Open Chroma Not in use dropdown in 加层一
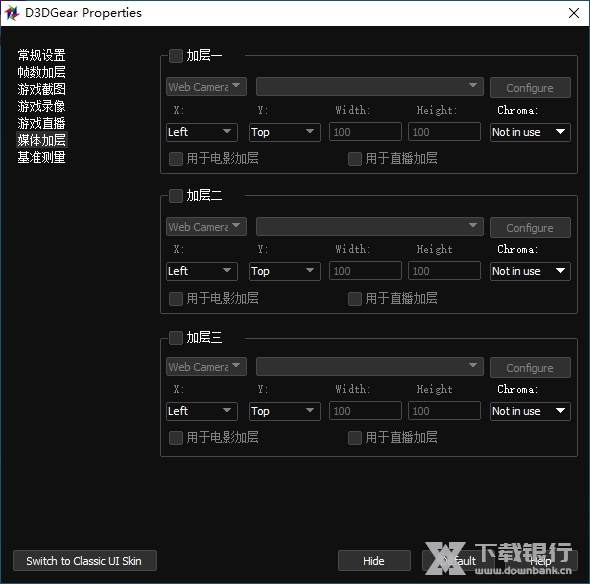 click(530, 132)
